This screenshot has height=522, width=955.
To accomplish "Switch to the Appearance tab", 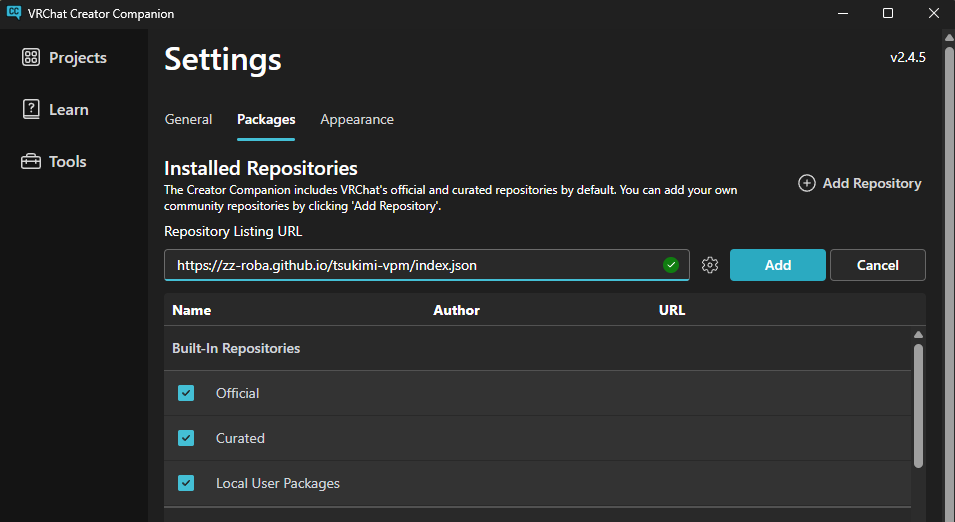I will 357,119.
